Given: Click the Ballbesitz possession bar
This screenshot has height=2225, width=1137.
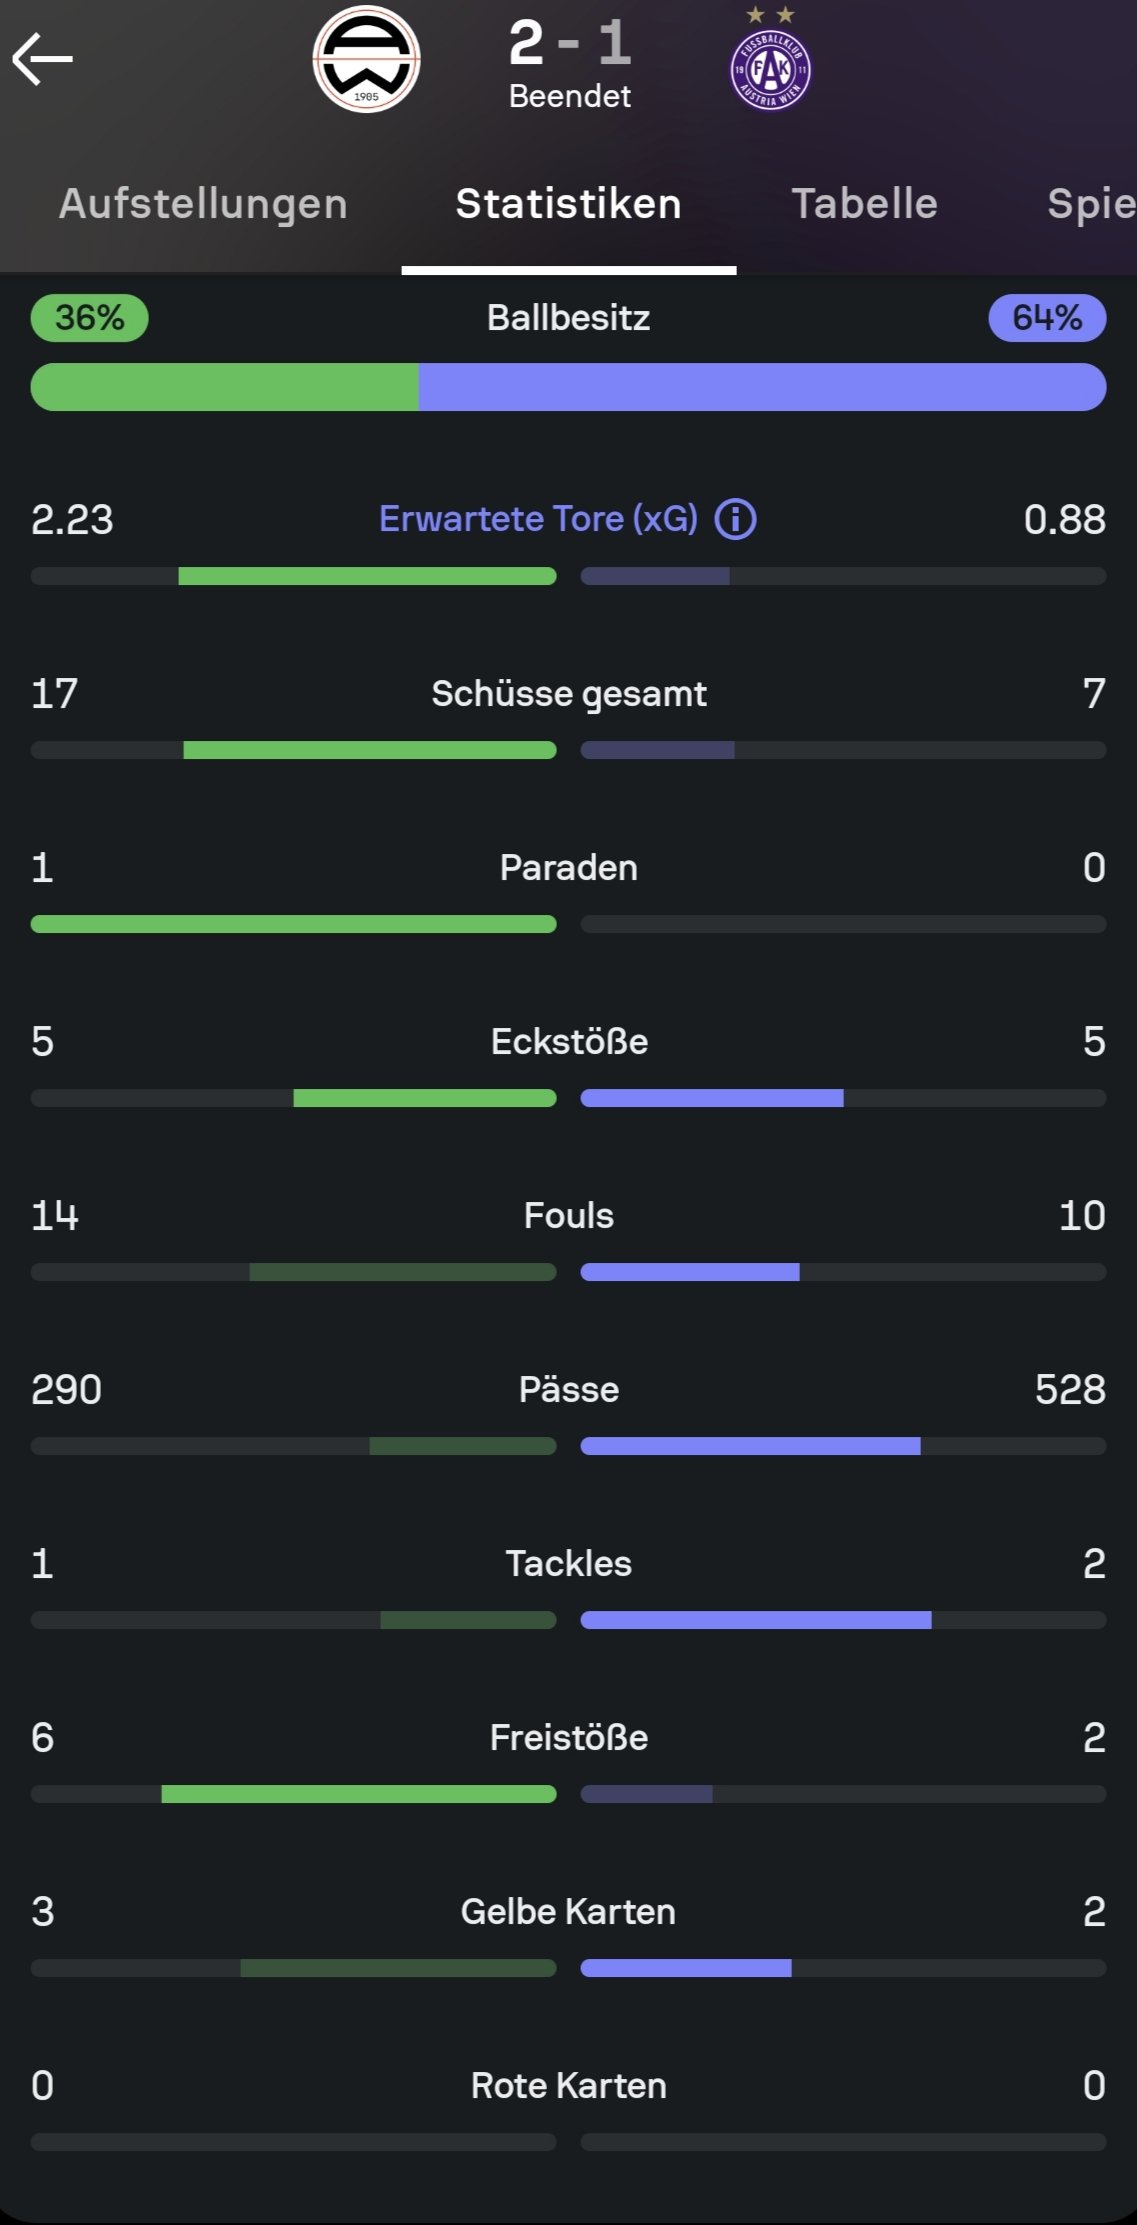Looking at the screenshot, I should [568, 387].
